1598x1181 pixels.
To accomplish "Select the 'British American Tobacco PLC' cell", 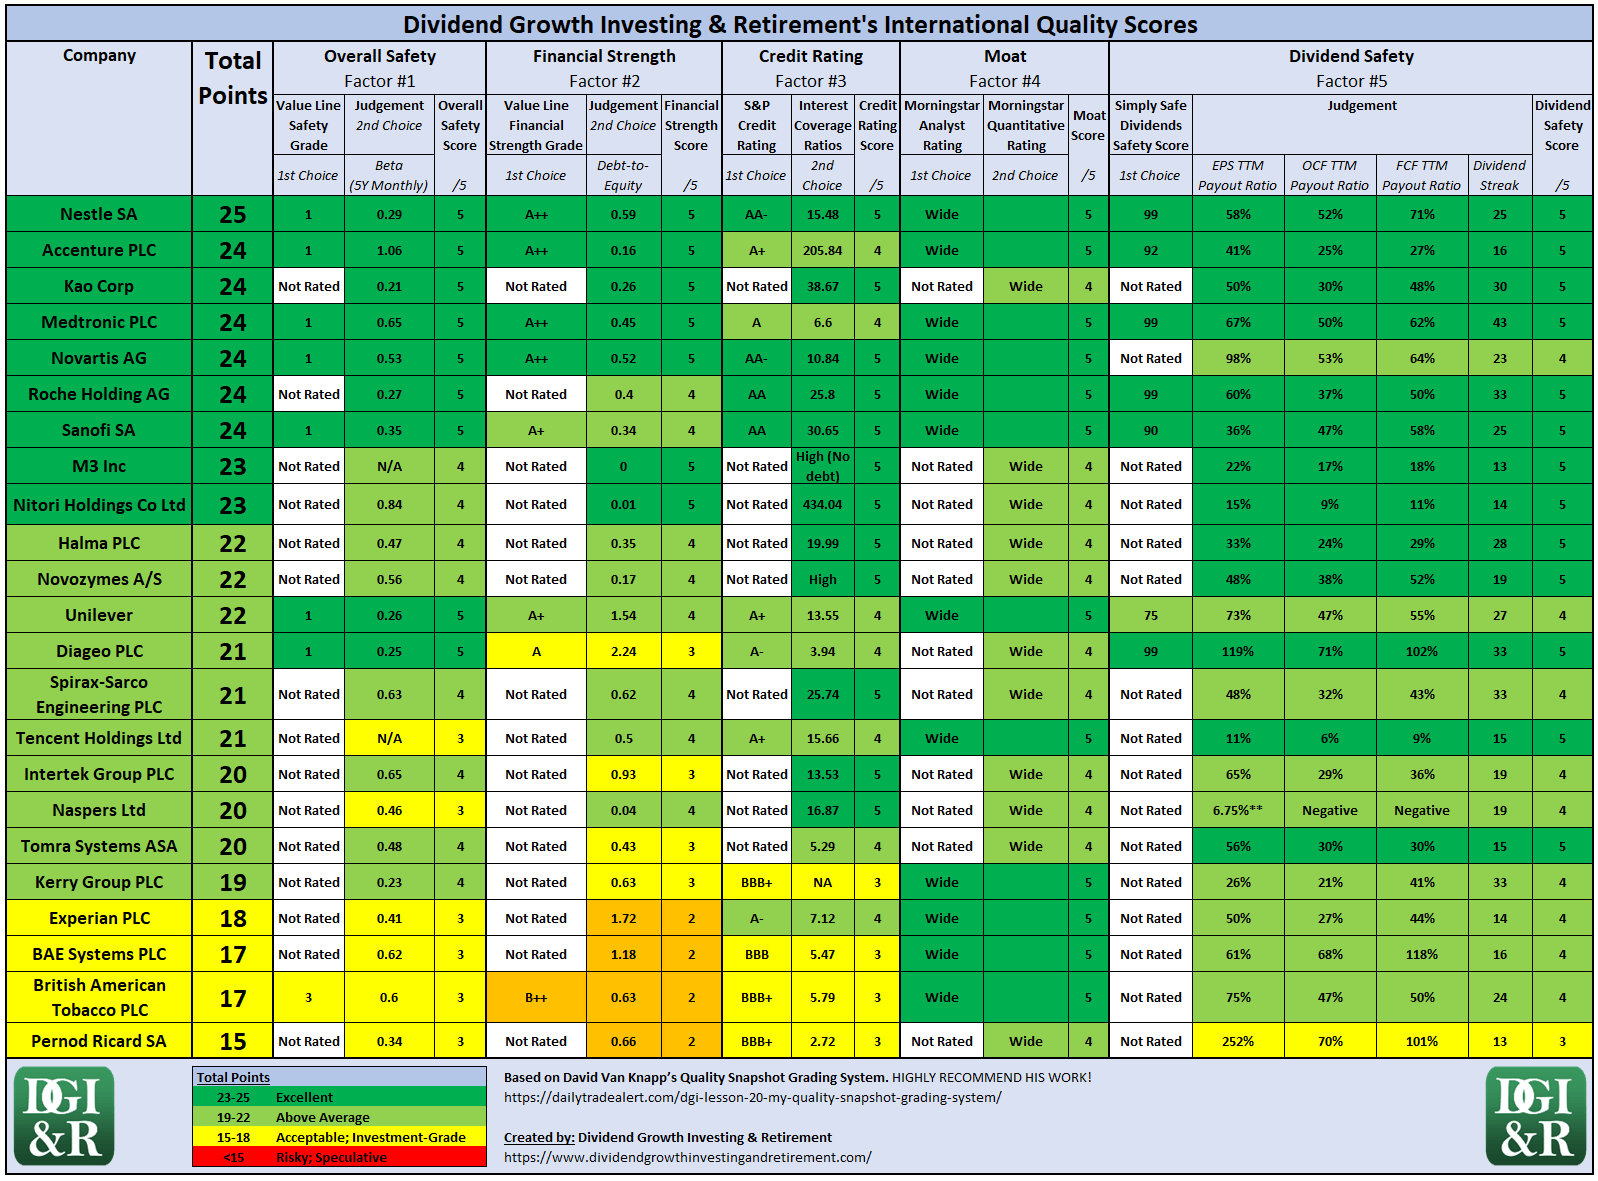I will pos(99,997).
